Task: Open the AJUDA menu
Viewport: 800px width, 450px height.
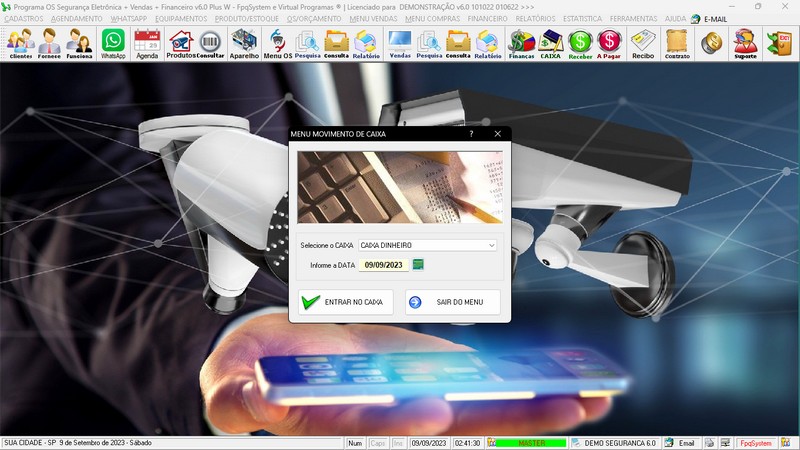Action: click(x=675, y=19)
